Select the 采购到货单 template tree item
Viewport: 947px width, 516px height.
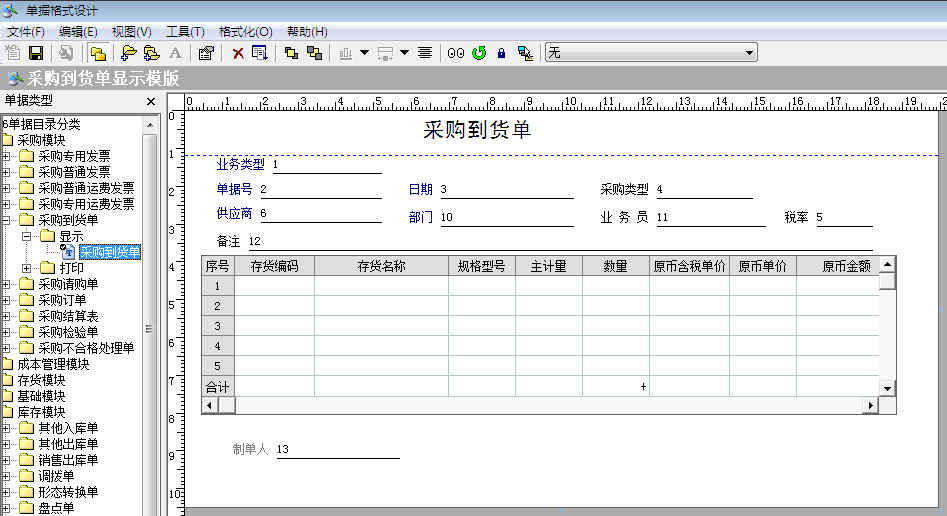tap(109, 252)
